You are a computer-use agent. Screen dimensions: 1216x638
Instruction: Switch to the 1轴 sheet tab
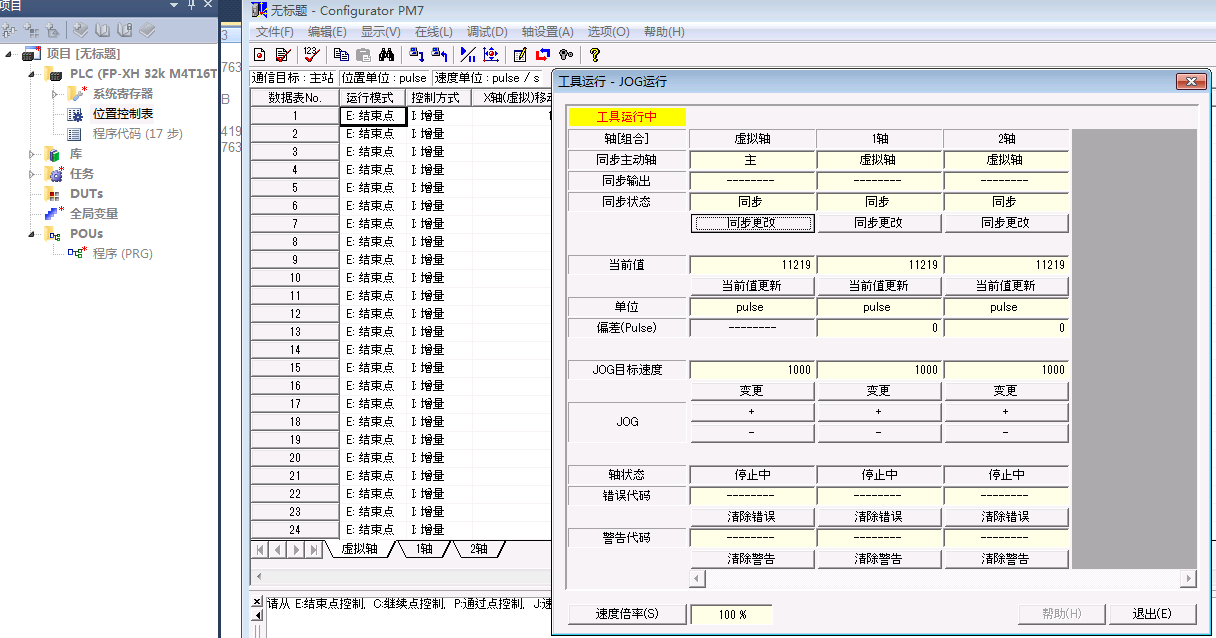[x=425, y=549]
